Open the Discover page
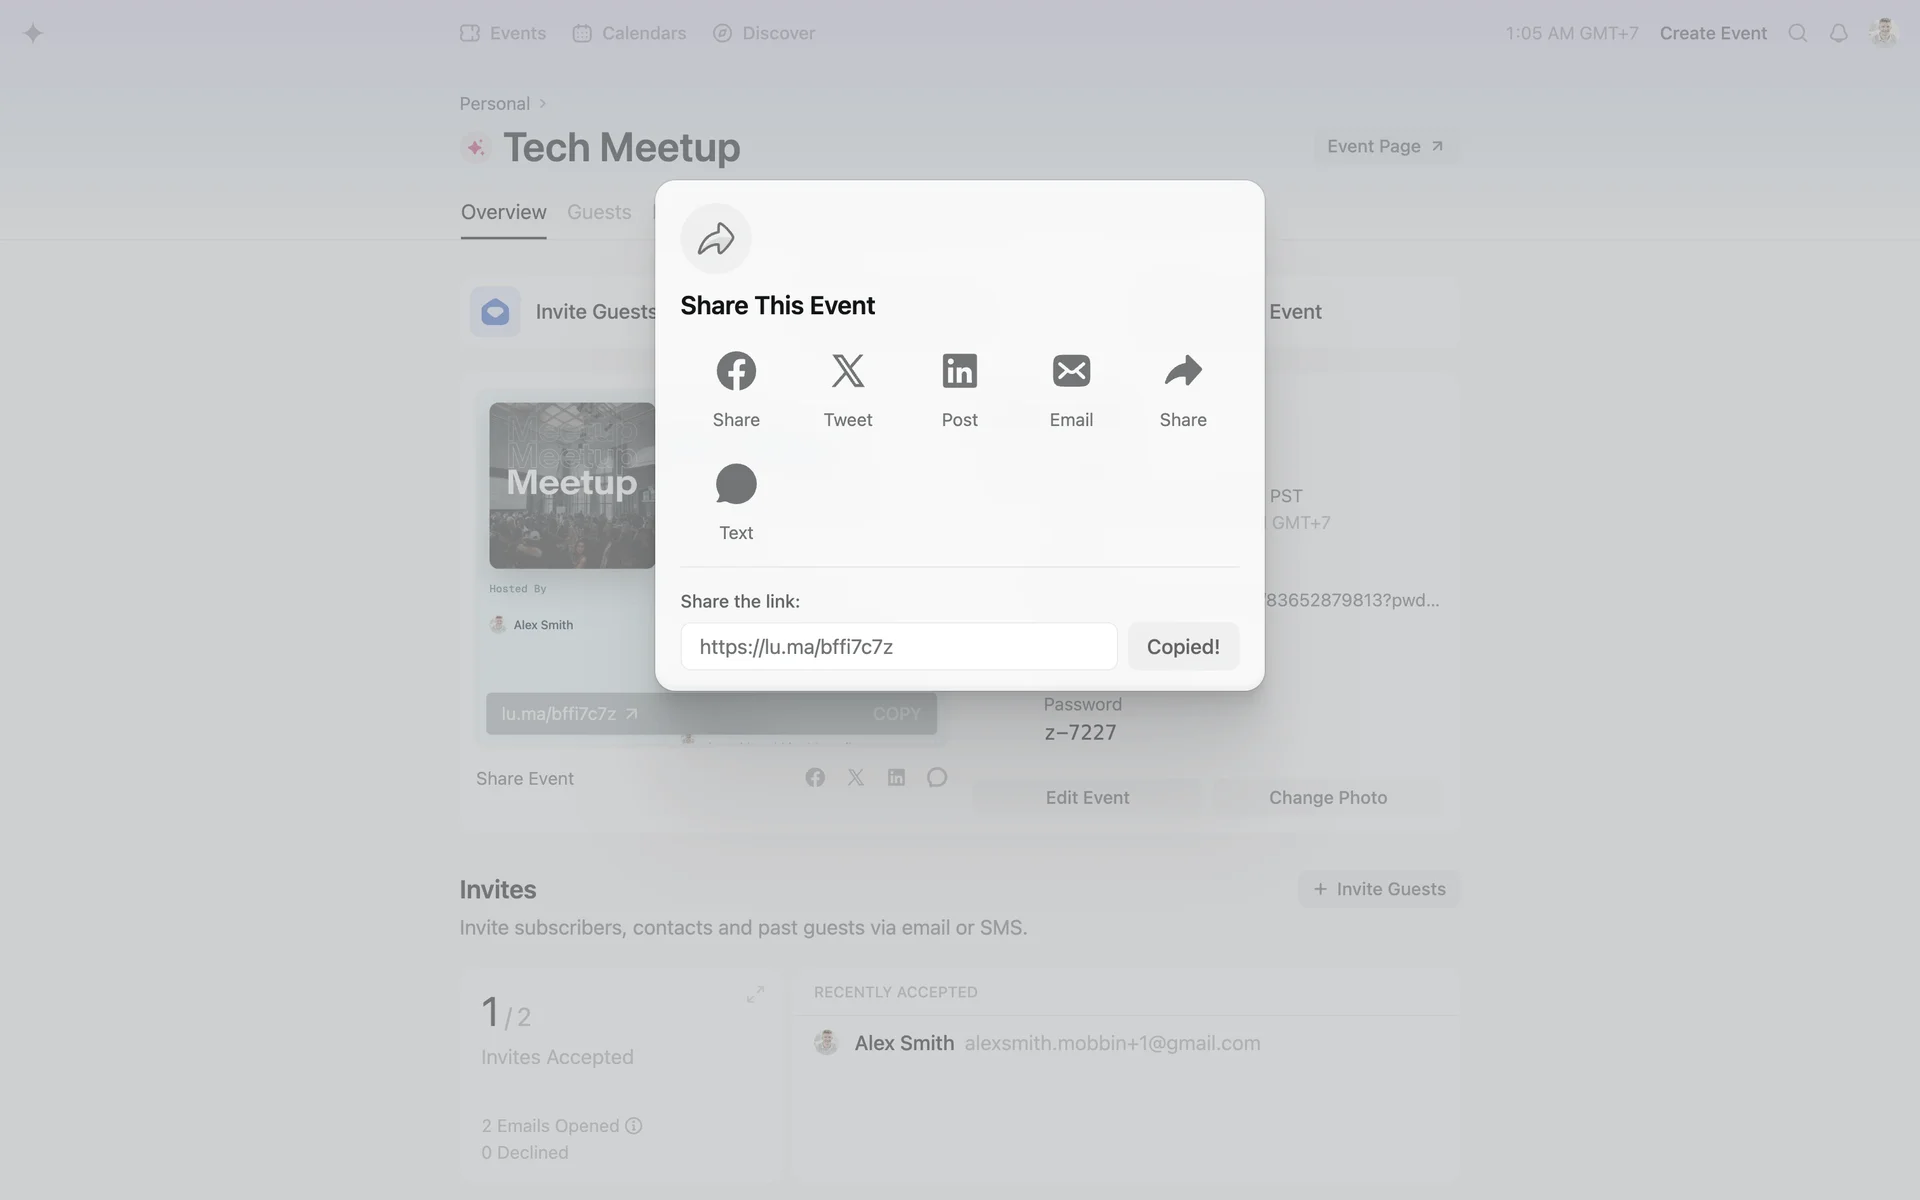 click(764, 33)
